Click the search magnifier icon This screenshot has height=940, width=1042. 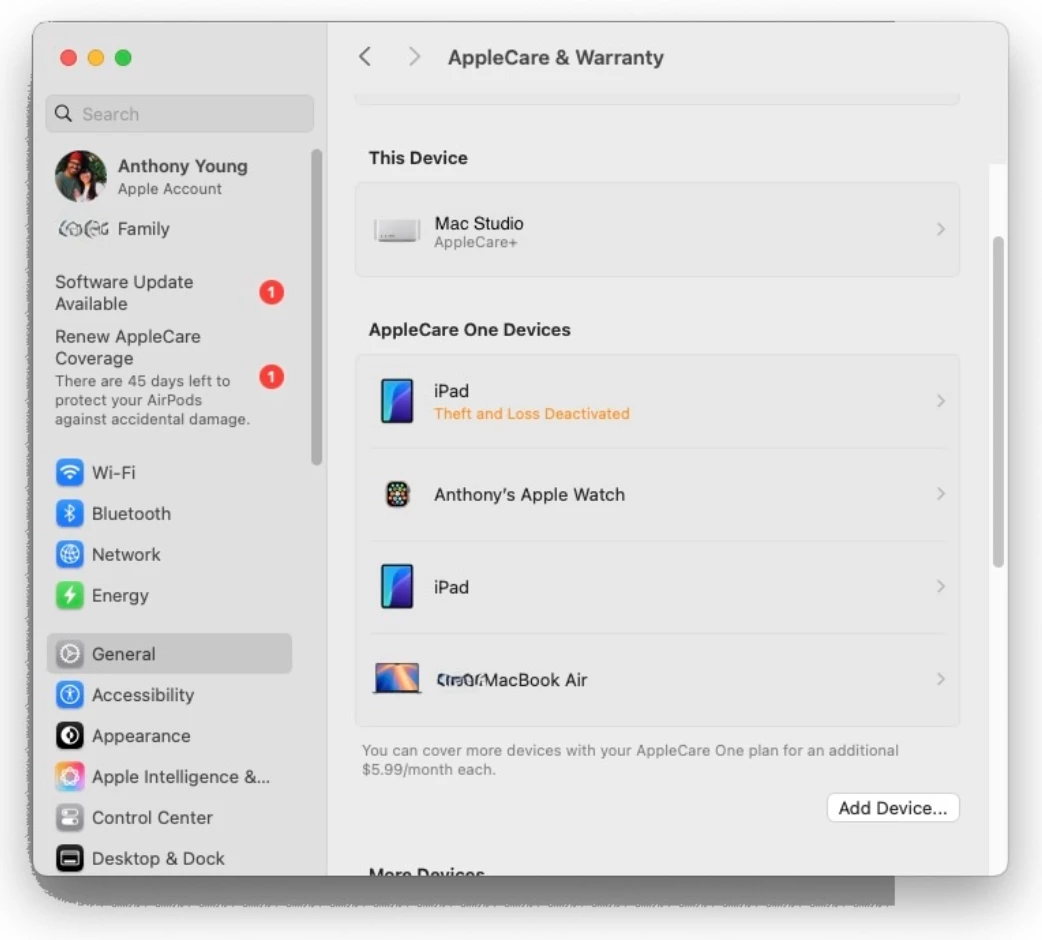[64, 114]
